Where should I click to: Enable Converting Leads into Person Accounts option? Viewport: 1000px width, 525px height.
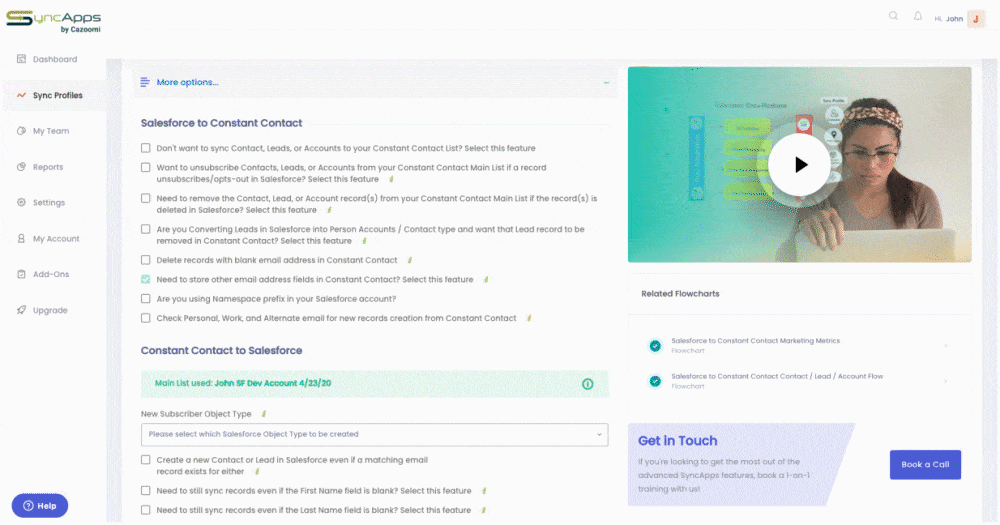tap(146, 229)
